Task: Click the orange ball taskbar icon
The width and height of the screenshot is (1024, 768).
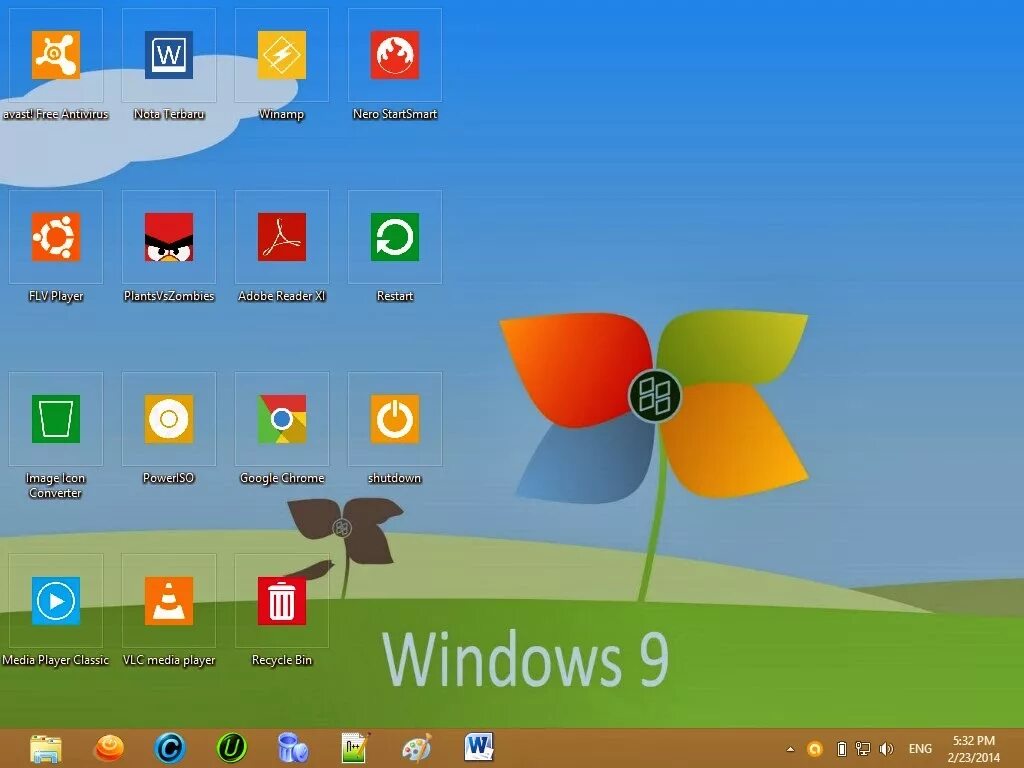Action: pos(109,748)
